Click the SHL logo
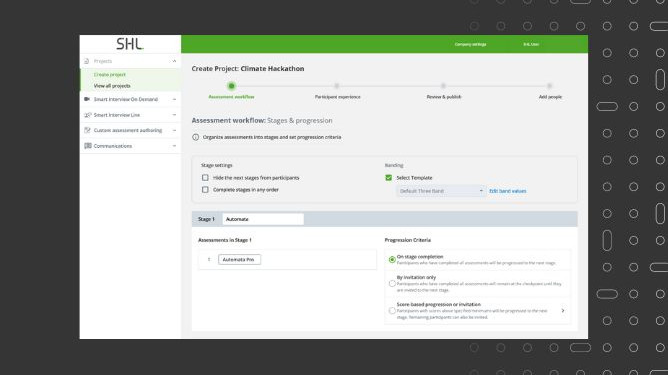Screen dimensions: 668x375 click(130, 44)
